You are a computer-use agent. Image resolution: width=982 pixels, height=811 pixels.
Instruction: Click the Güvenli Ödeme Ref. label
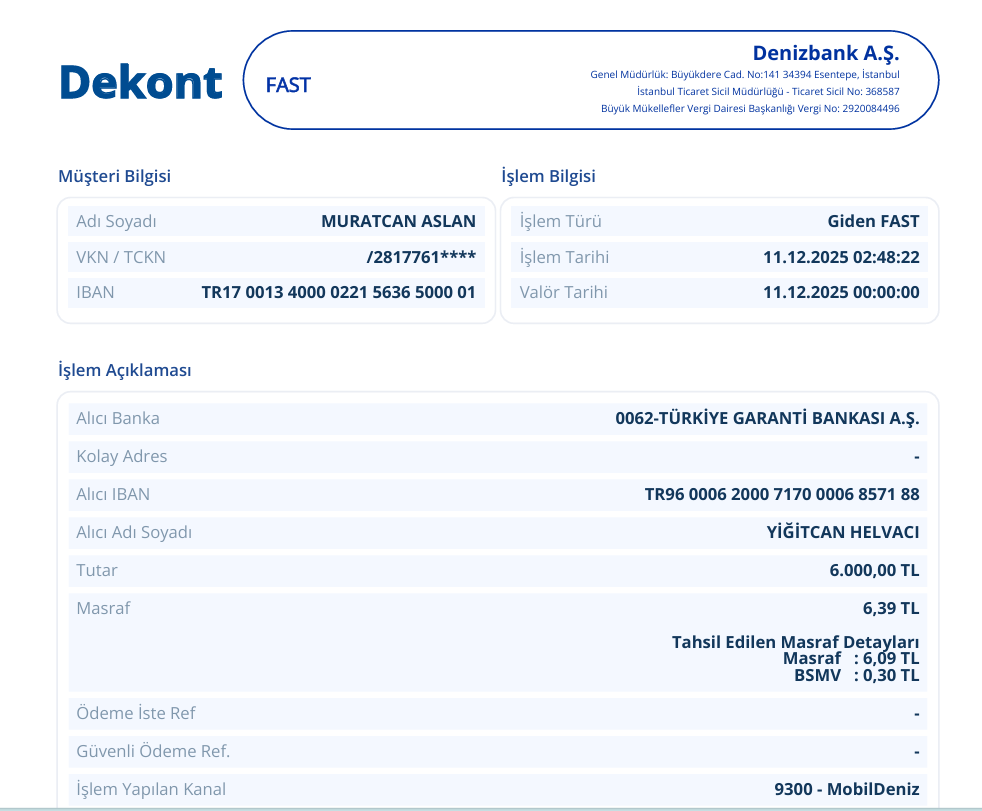[153, 752]
